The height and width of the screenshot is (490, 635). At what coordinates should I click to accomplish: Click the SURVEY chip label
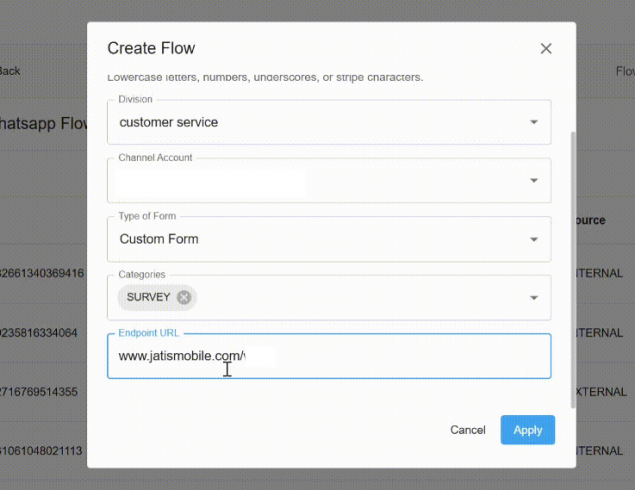[148, 297]
